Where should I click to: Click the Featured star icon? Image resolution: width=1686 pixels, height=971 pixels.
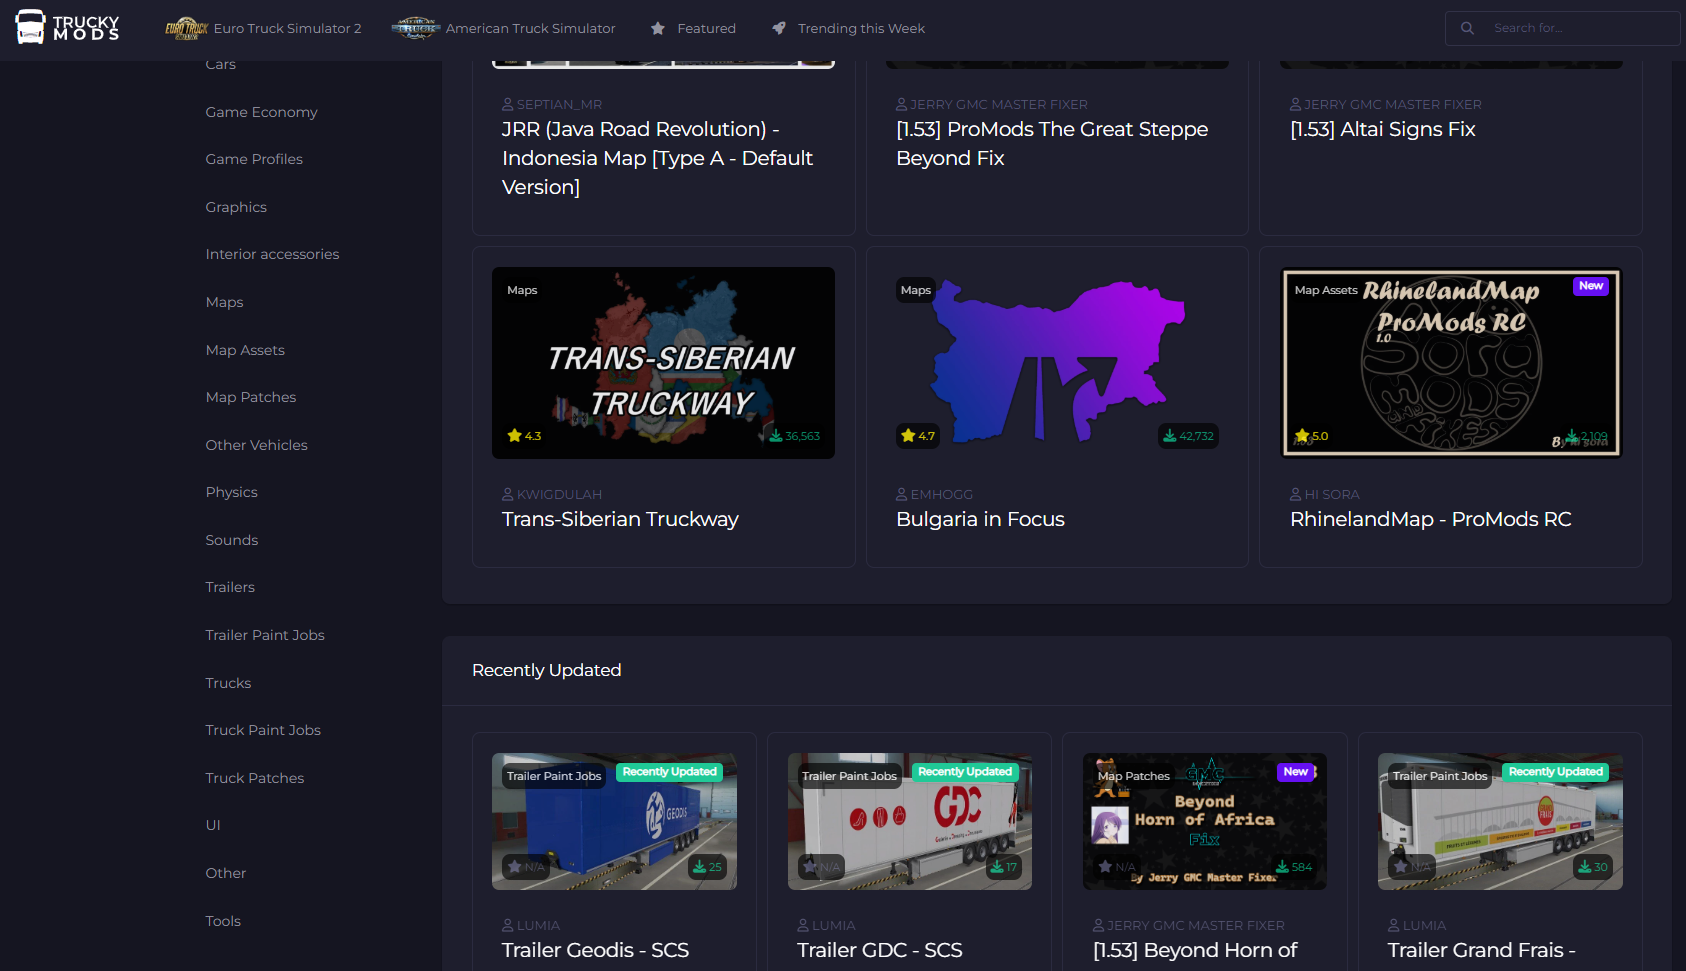[x=658, y=28]
